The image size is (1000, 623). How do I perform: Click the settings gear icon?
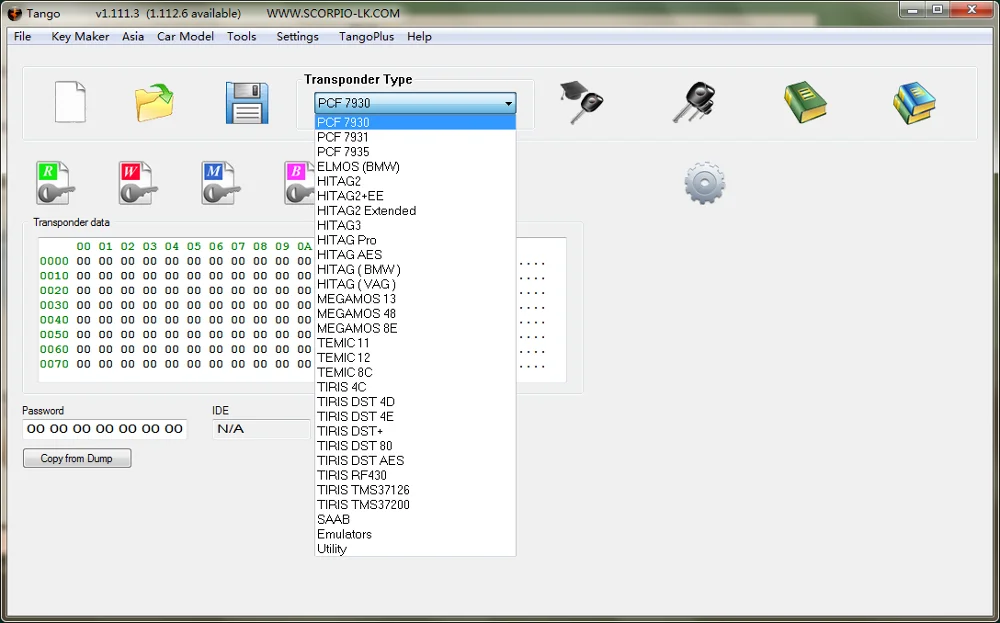click(x=703, y=182)
